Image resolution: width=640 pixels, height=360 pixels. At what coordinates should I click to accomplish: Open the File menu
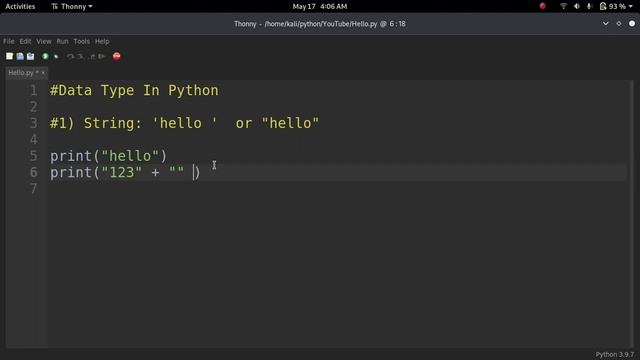[x=9, y=41]
